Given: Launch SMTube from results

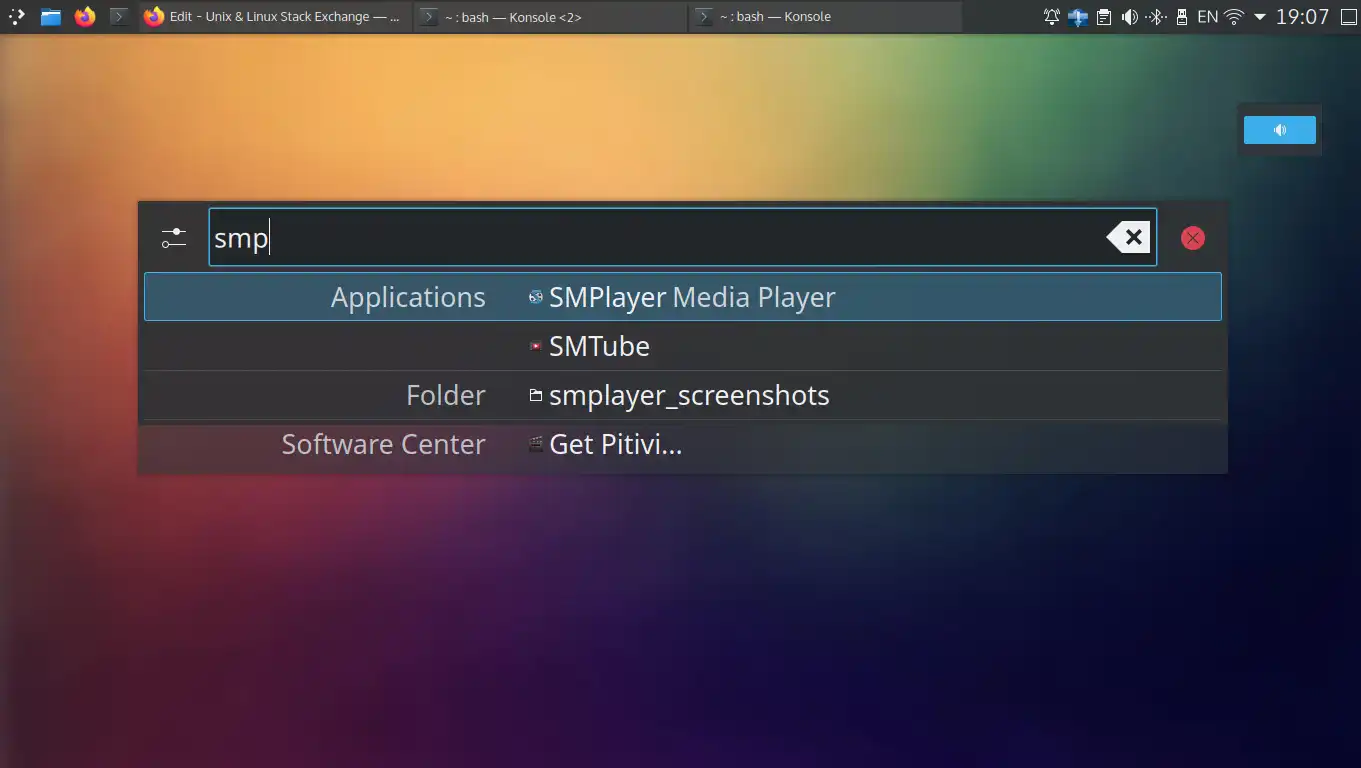Looking at the screenshot, I should tap(683, 346).
